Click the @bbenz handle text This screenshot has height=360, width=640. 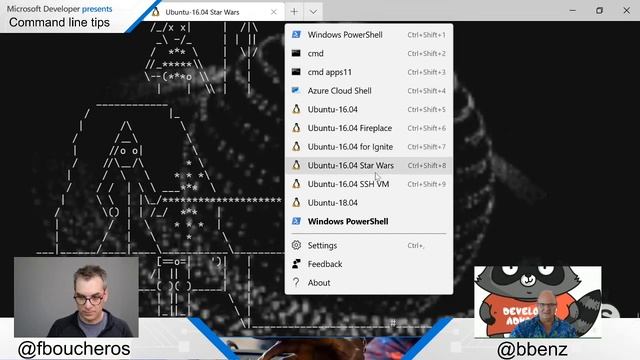[x=532, y=349]
